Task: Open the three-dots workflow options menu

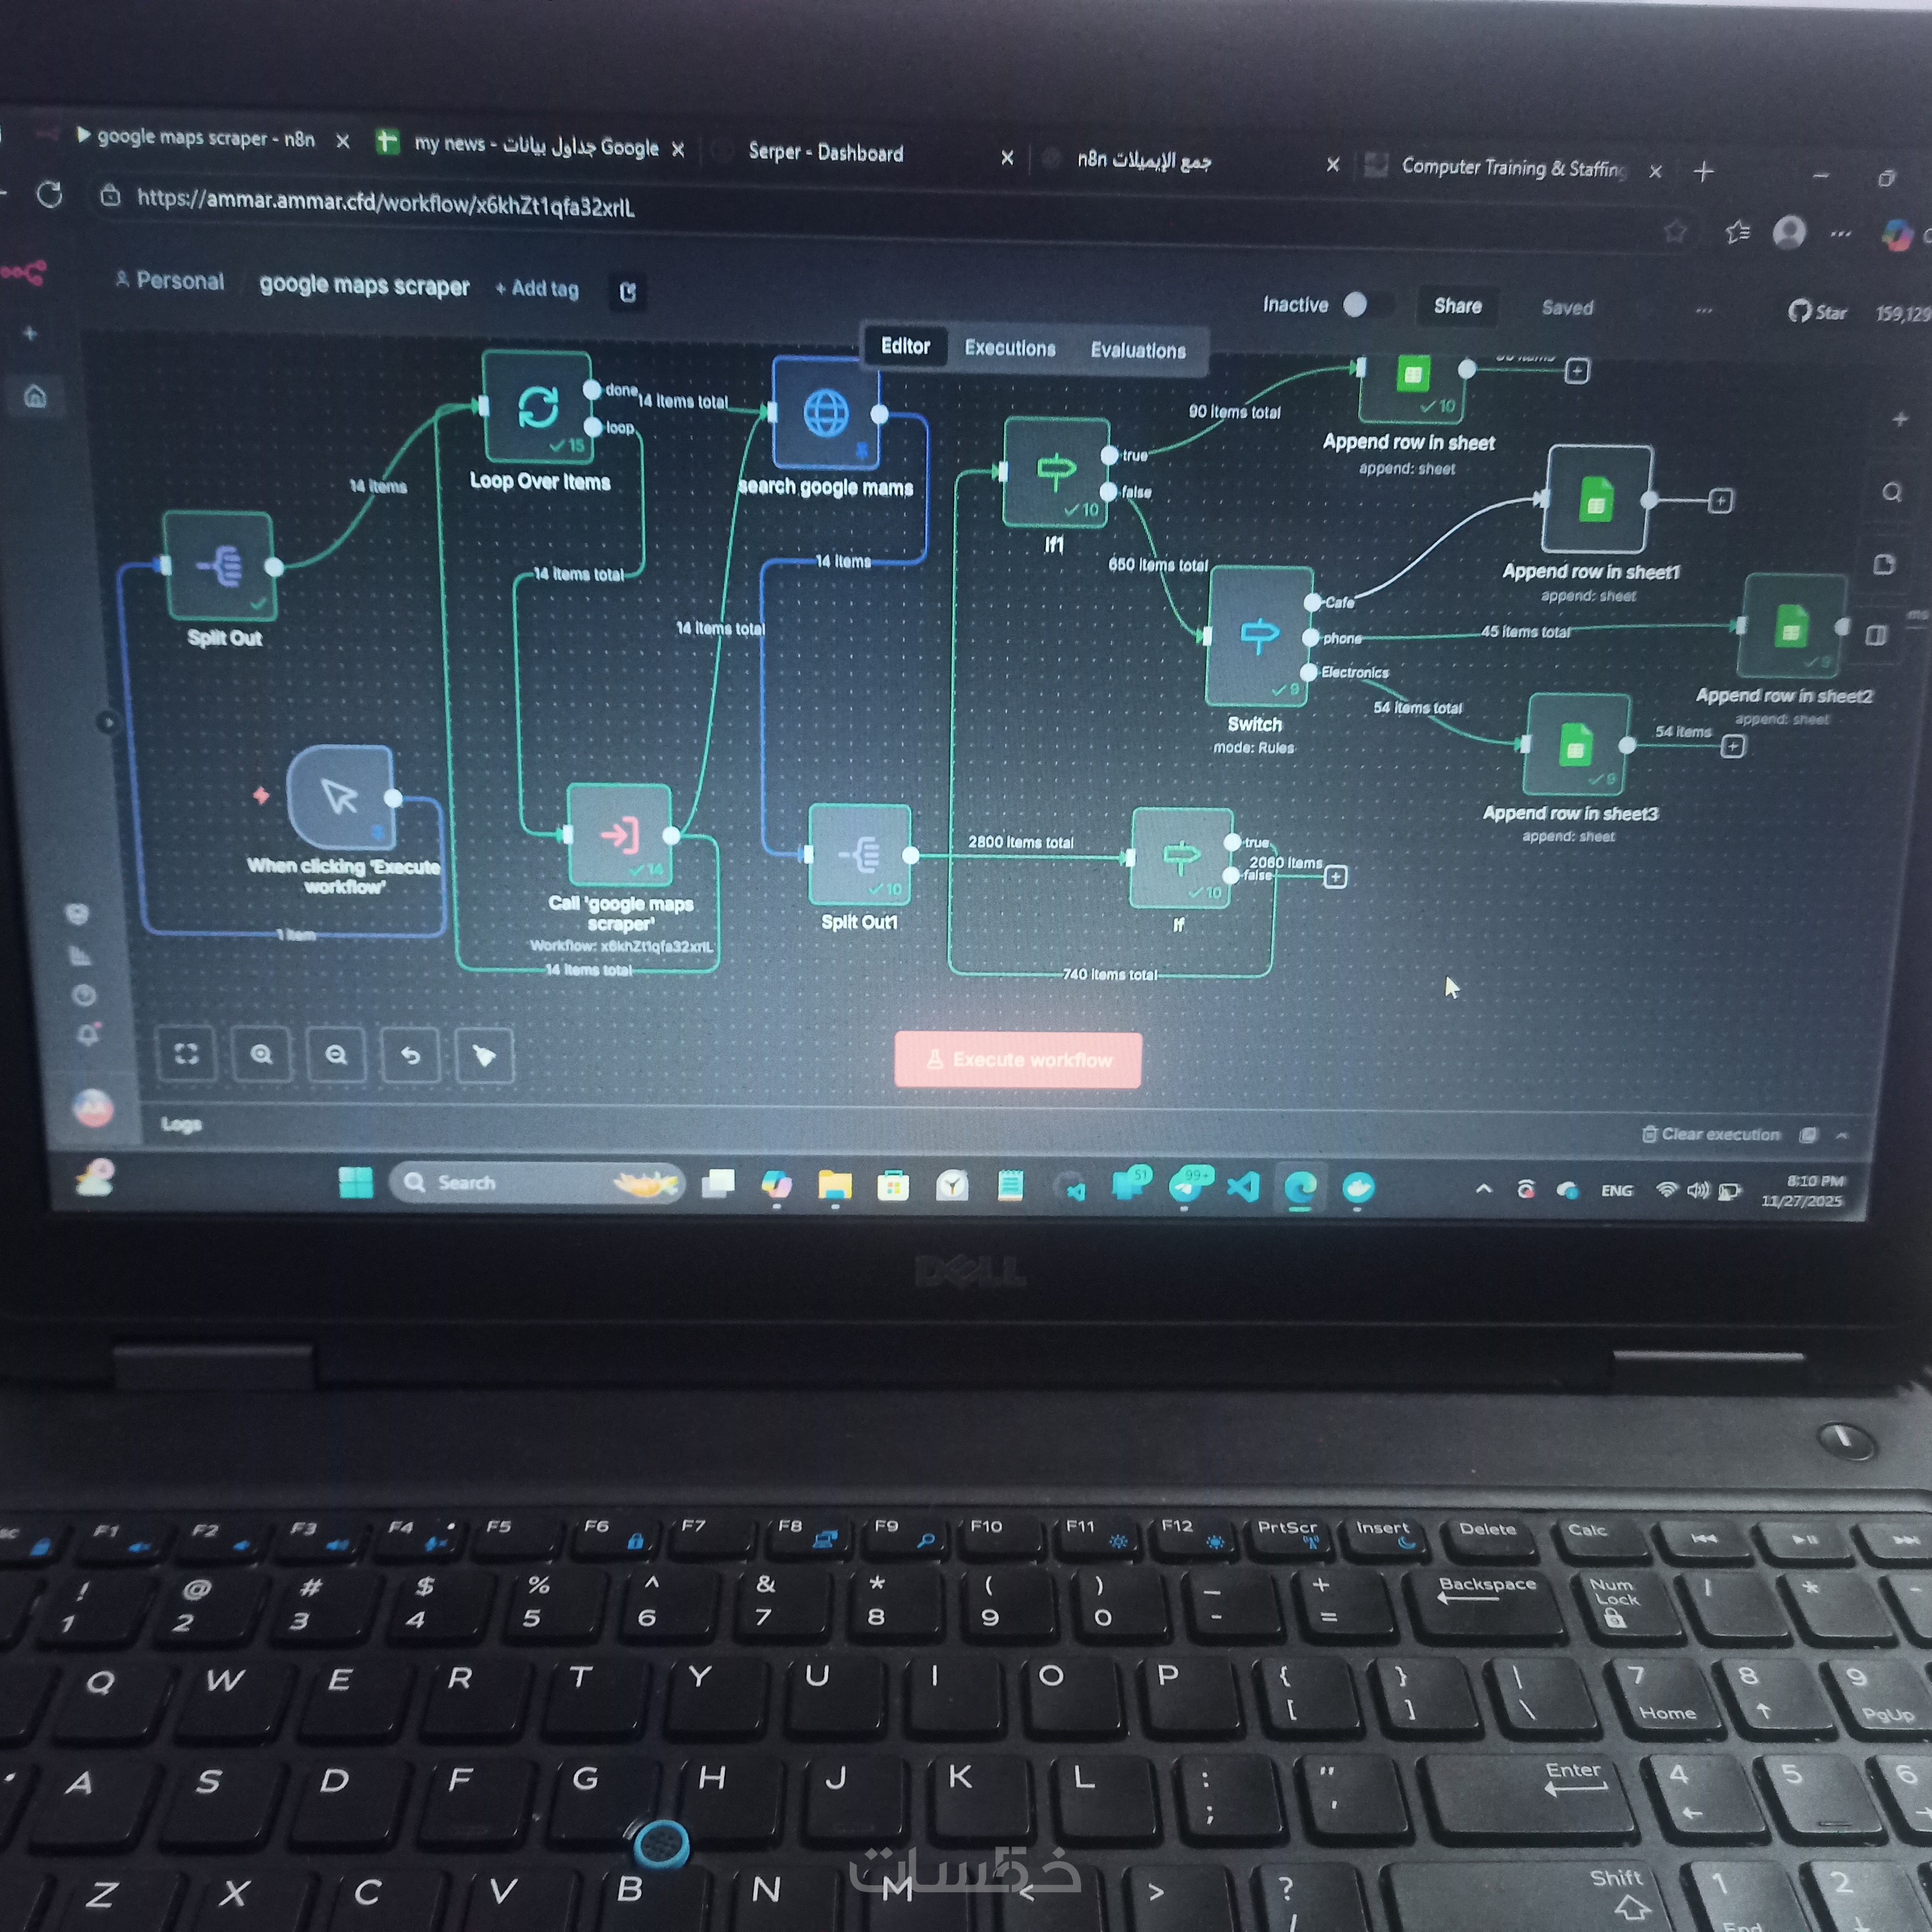Action: pyautogui.click(x=1704, y=310)
